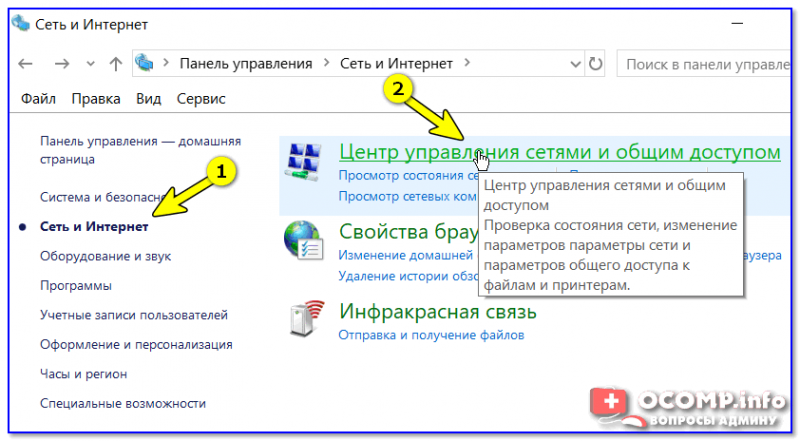
Task: Go up one level with Up arrow
Action: pyautogui.click(x=116, y=64)
